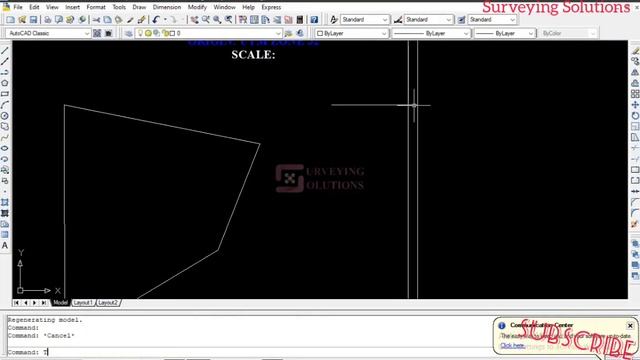The height and width of the screenshot is (360, 640).
Task: Select the Multiline Text tool
Action: click(5, 245)
